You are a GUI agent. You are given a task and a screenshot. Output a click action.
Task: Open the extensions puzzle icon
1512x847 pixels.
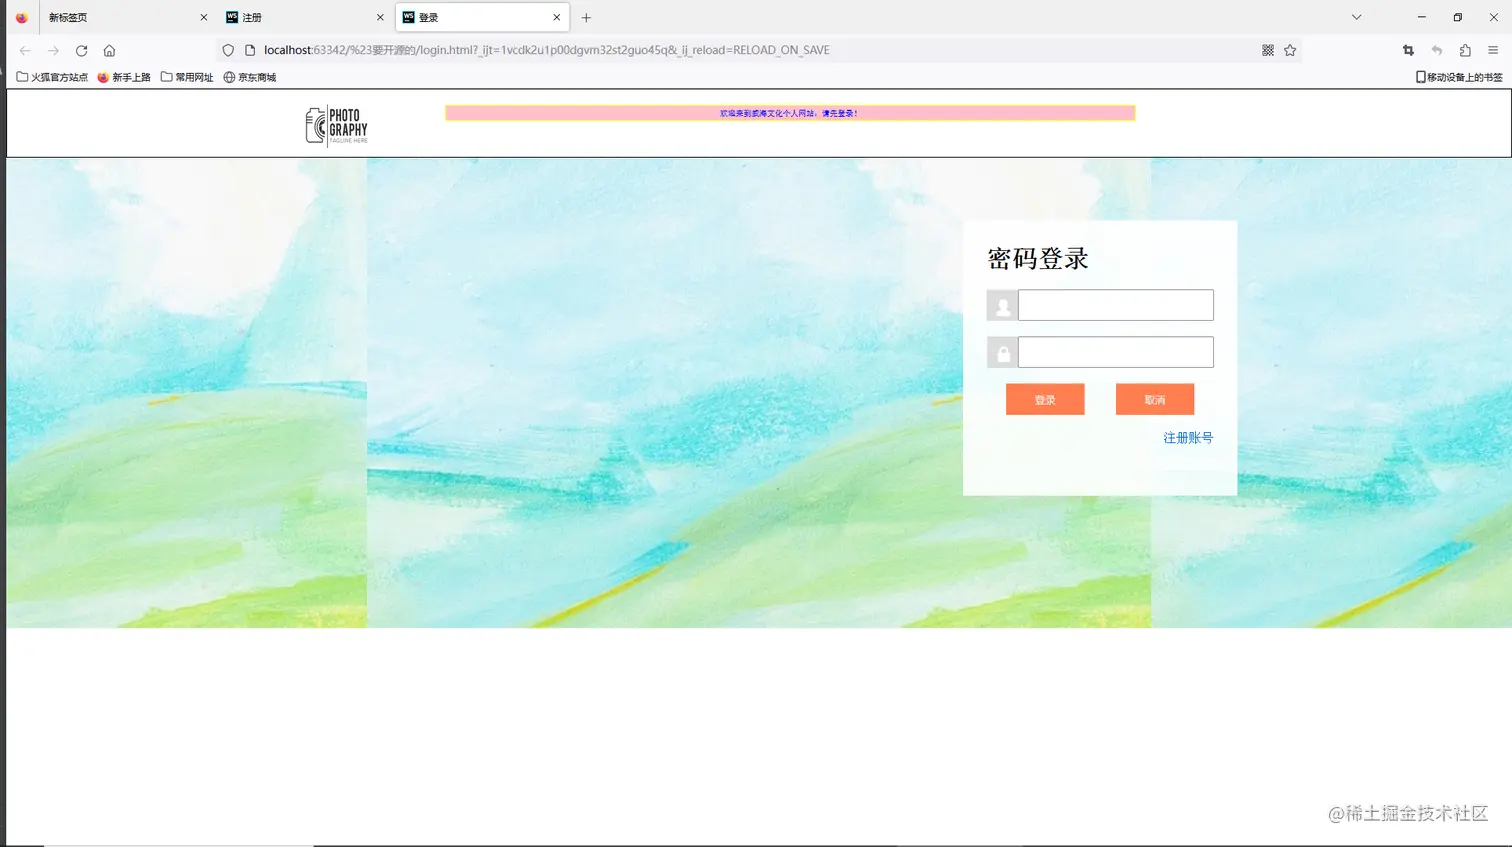tap(1465, 50)
